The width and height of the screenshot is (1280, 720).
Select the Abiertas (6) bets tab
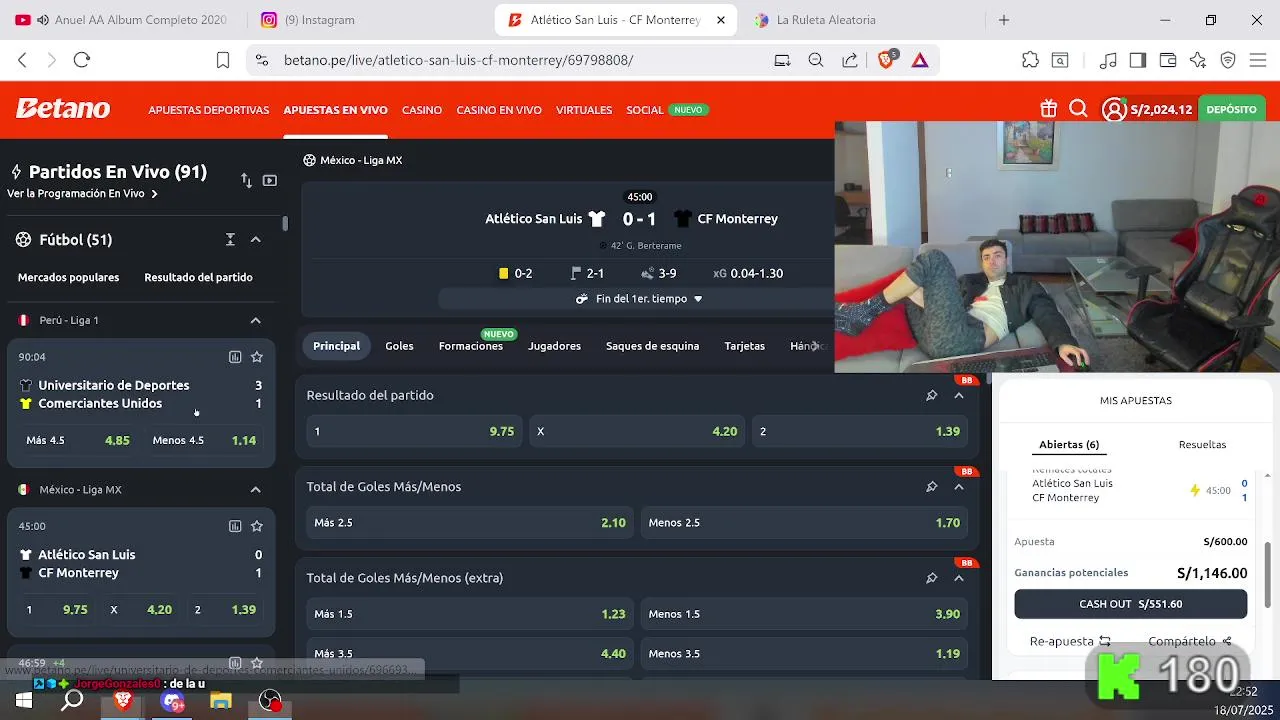pyautogui.click(x=1069, y=444)
